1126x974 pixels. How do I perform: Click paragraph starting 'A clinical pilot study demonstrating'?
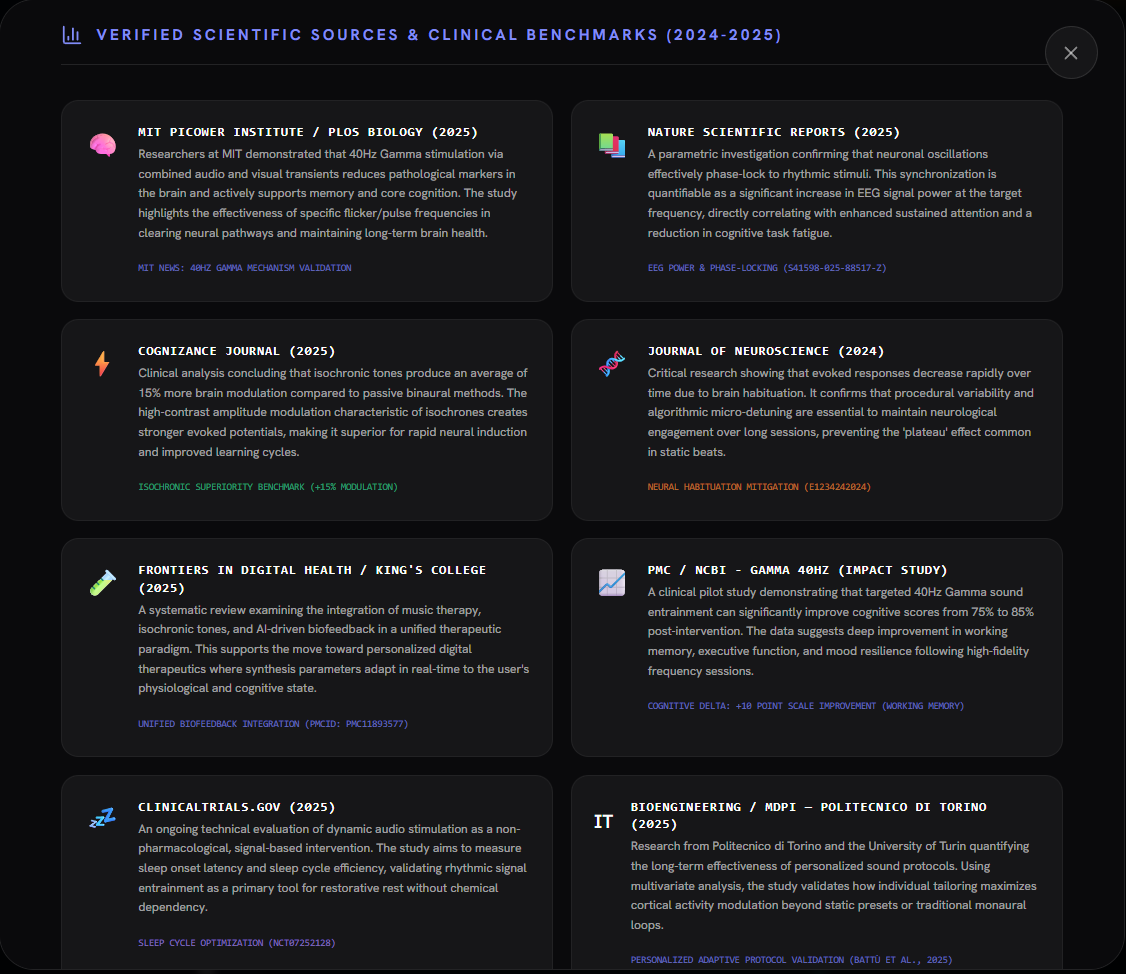pos(841,631)
